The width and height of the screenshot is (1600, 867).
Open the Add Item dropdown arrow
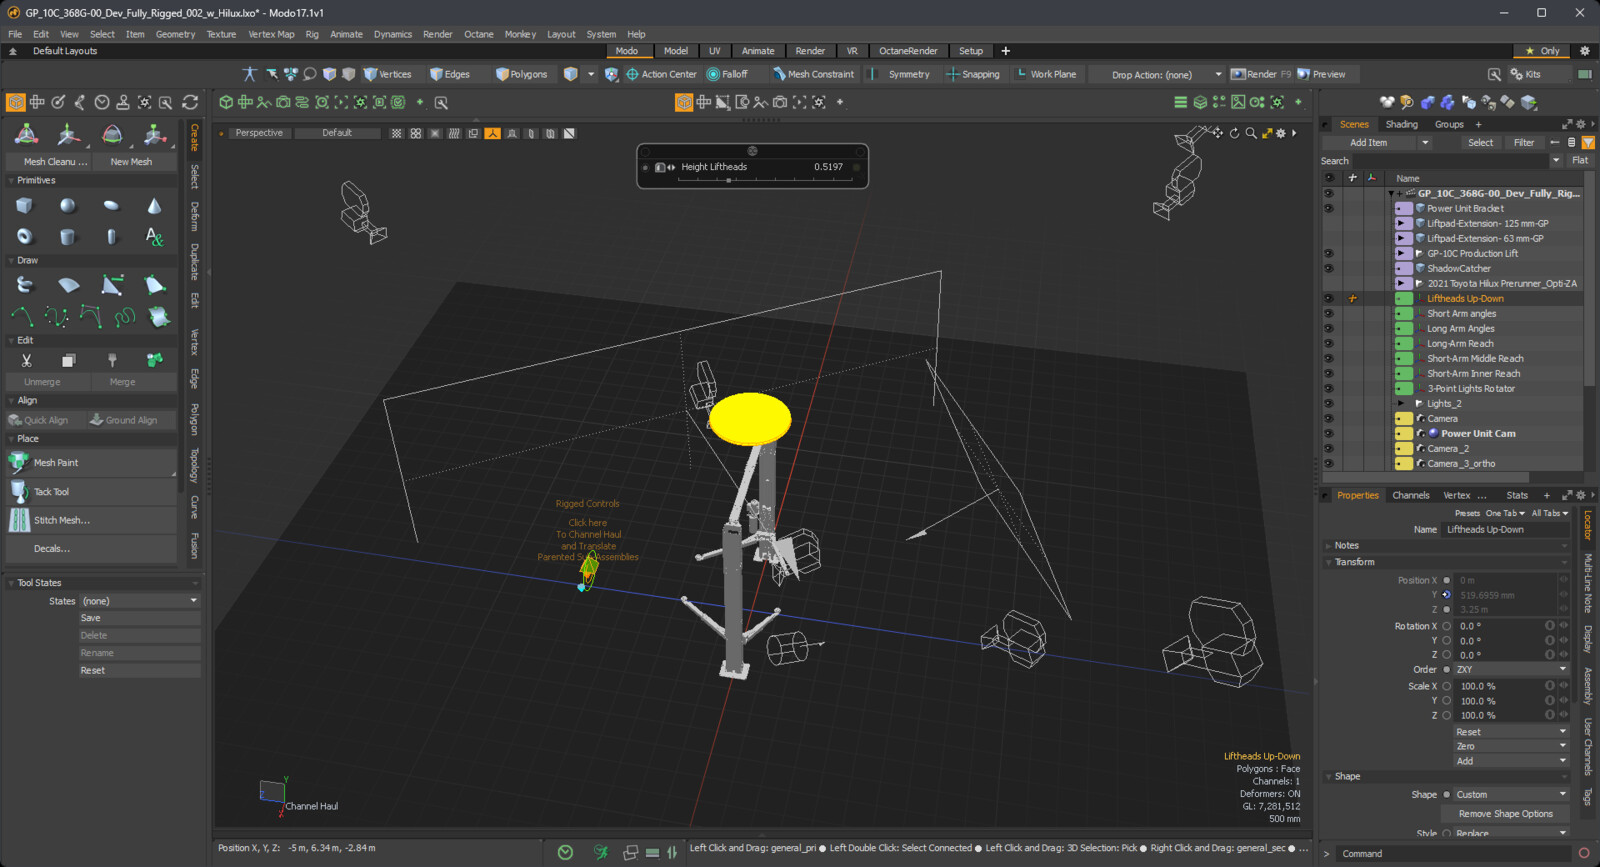(1425, 143)
